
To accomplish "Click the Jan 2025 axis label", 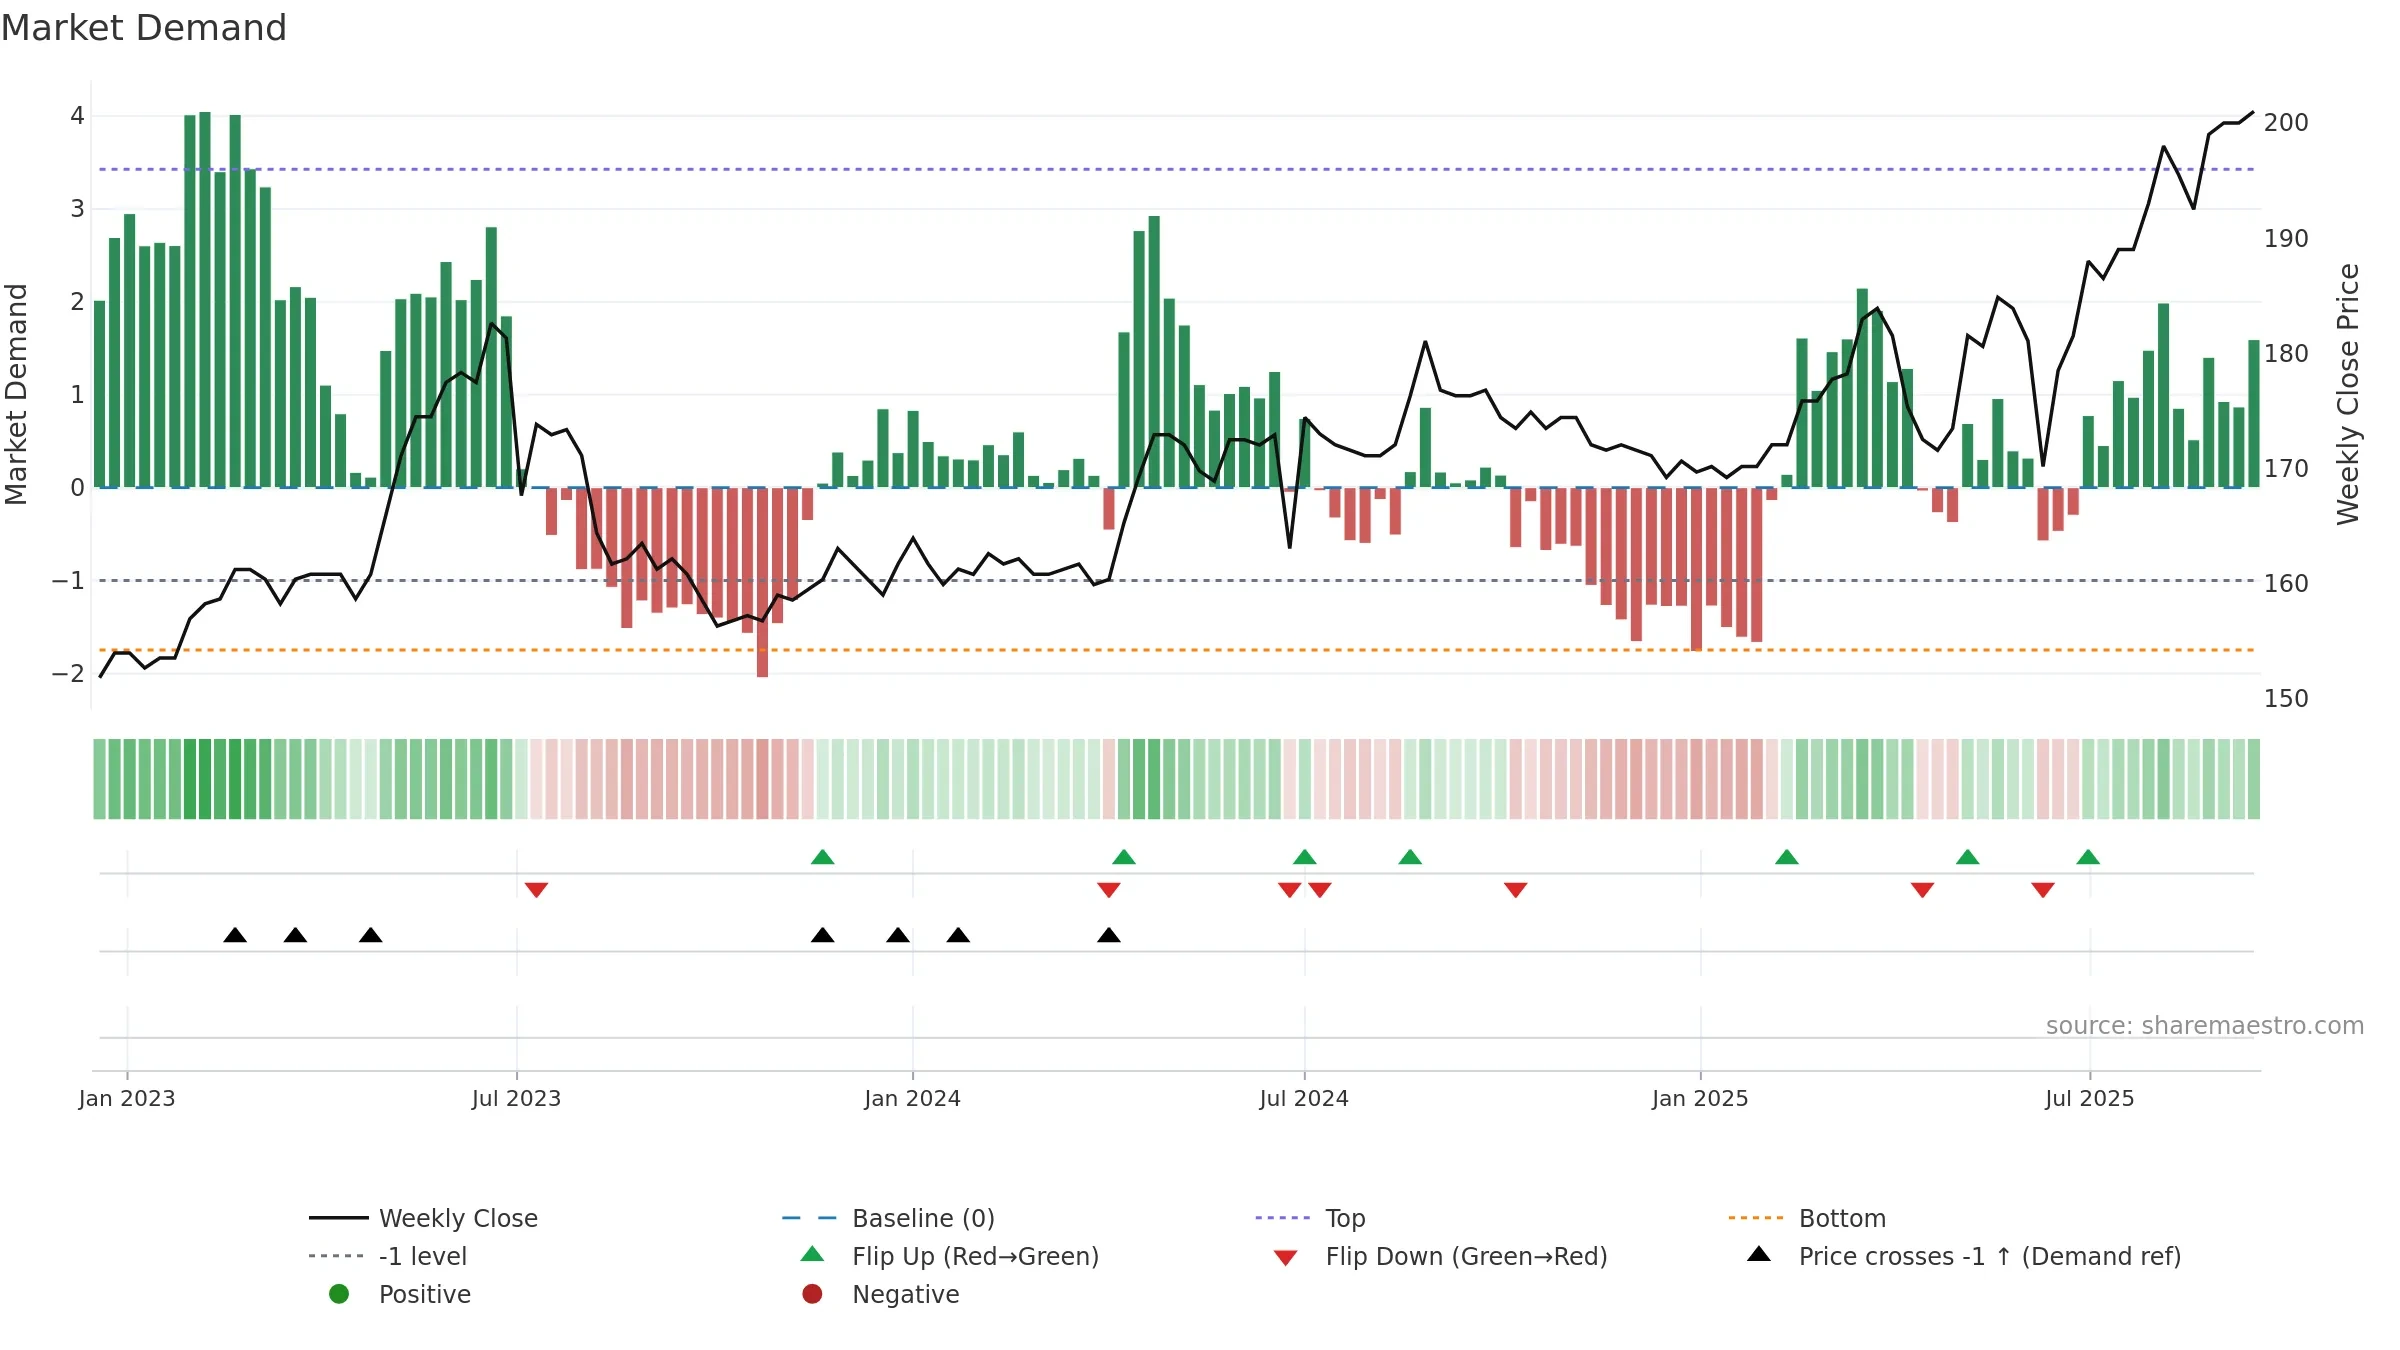I will pyautogui.click(x=1700, y=1099).
